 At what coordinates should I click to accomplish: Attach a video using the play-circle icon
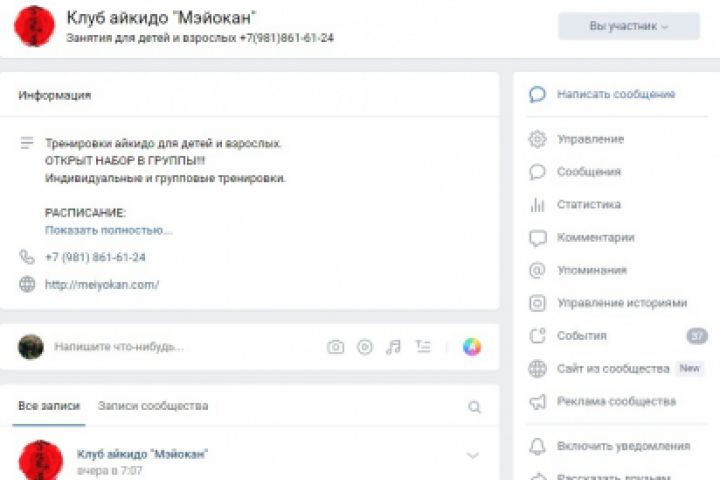[x=365, y=347]
